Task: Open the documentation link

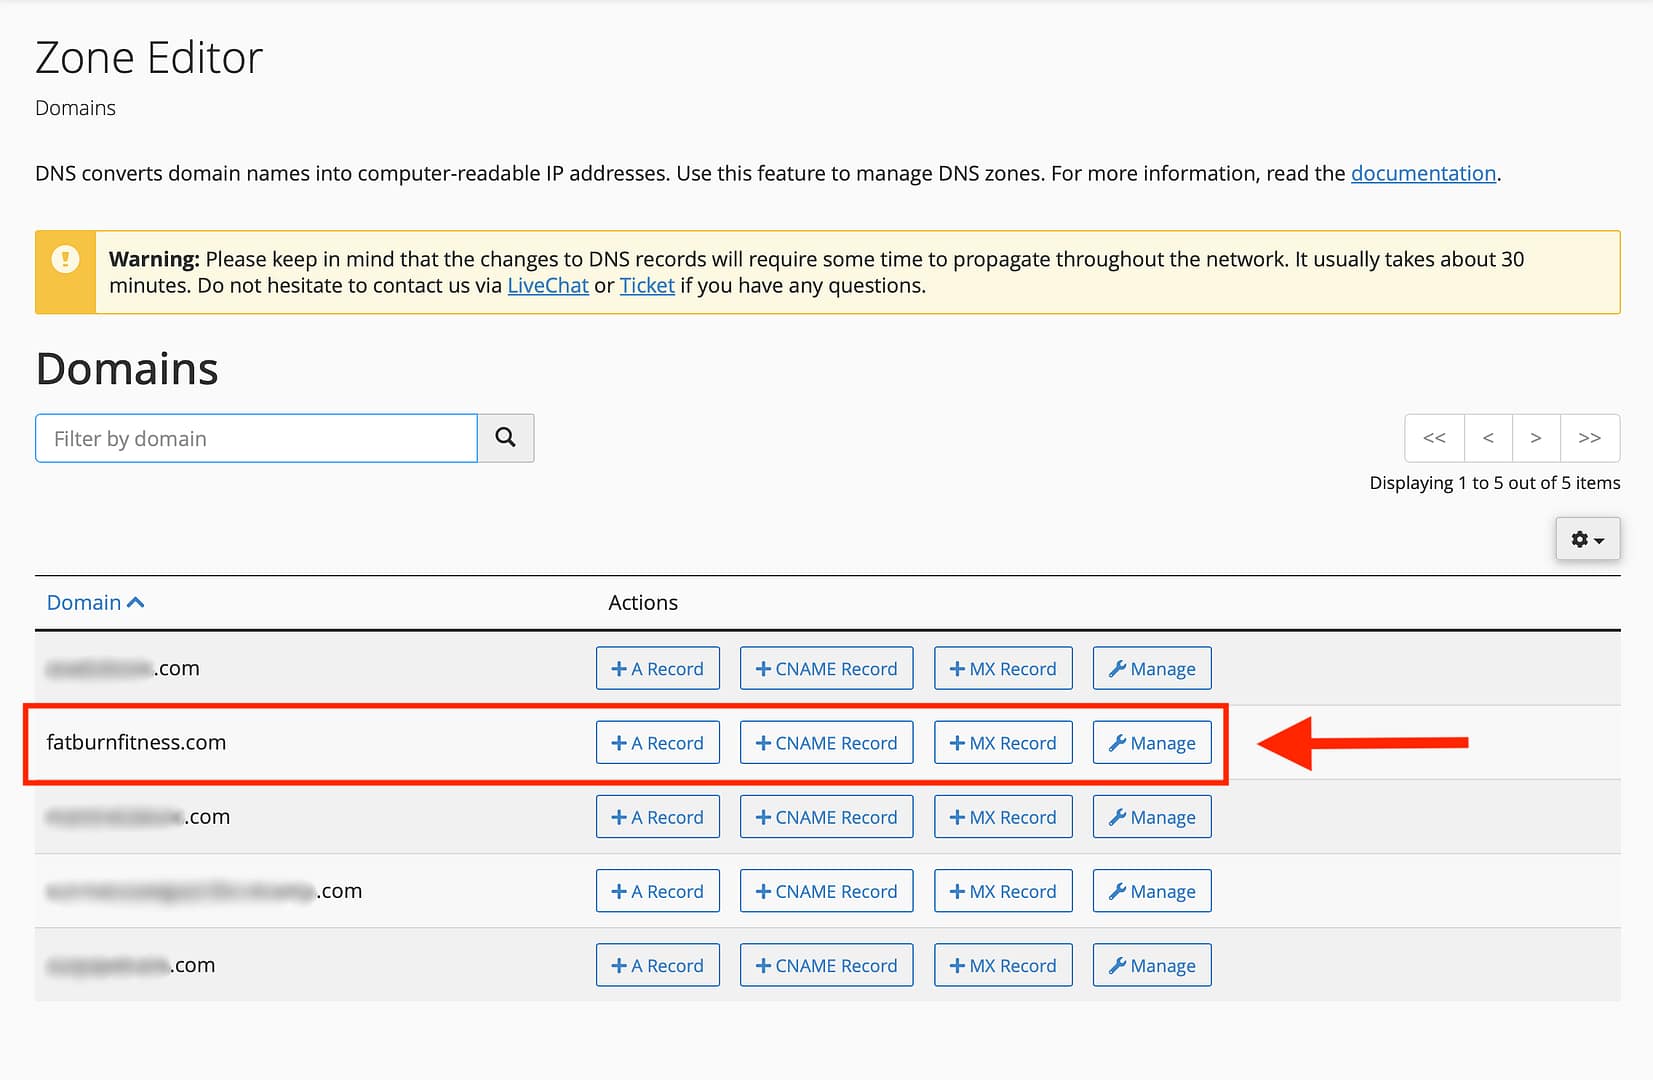Action: pyautogui.click(x=1423, y=173)
